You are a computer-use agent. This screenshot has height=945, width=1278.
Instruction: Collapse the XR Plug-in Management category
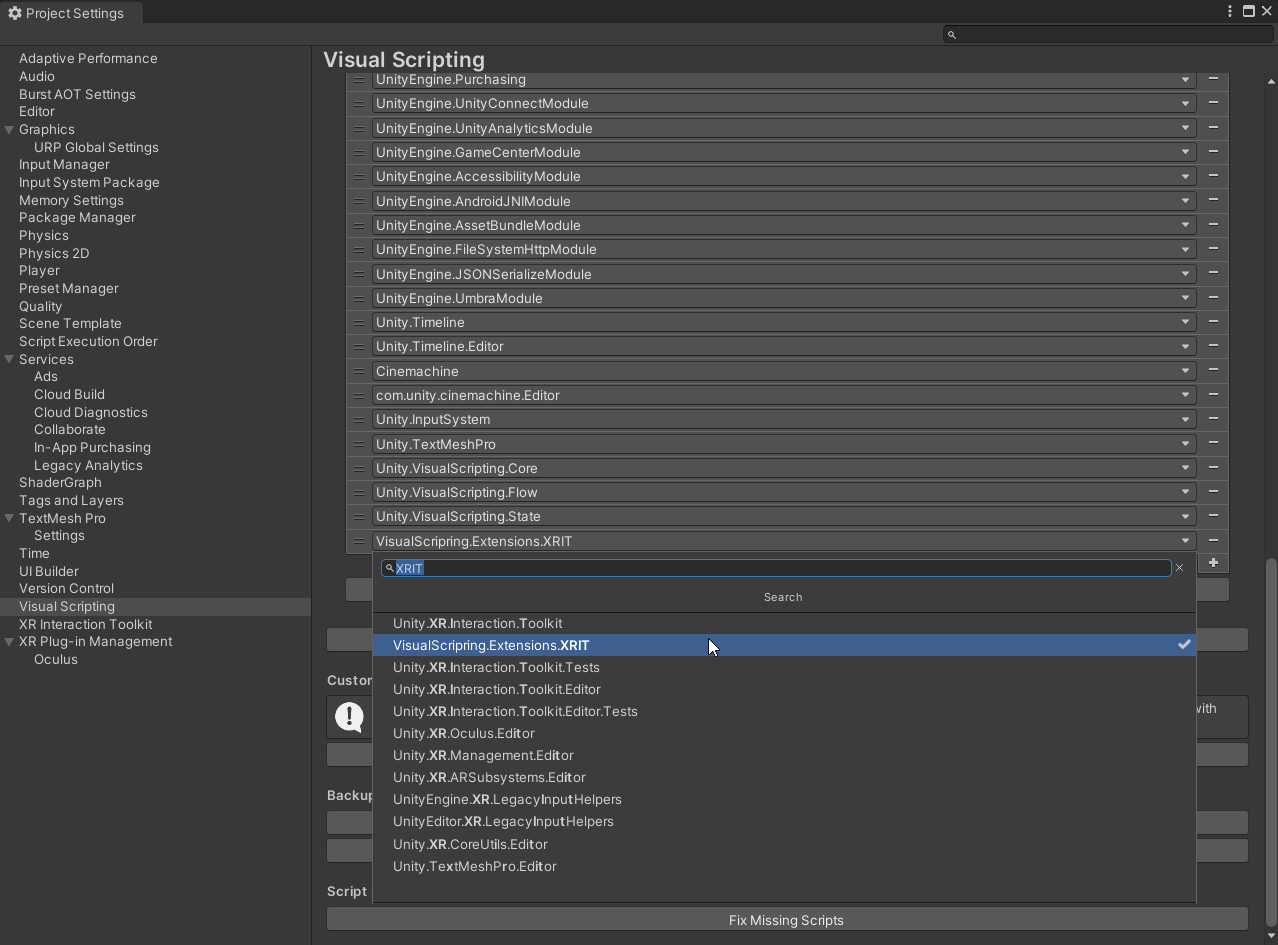coord(9,641)
